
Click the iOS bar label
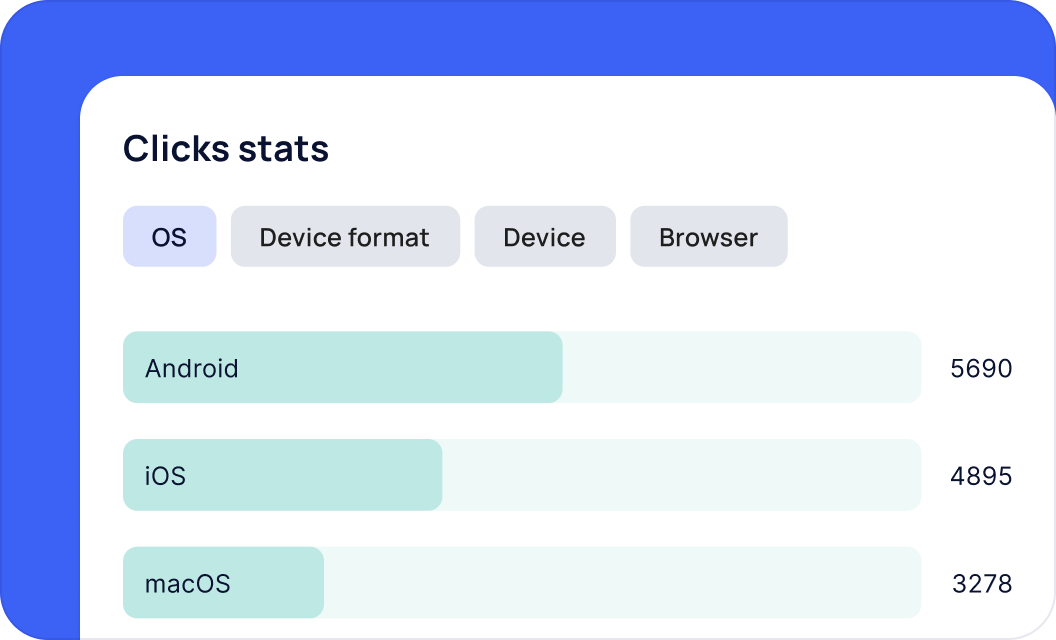[166, 476]
